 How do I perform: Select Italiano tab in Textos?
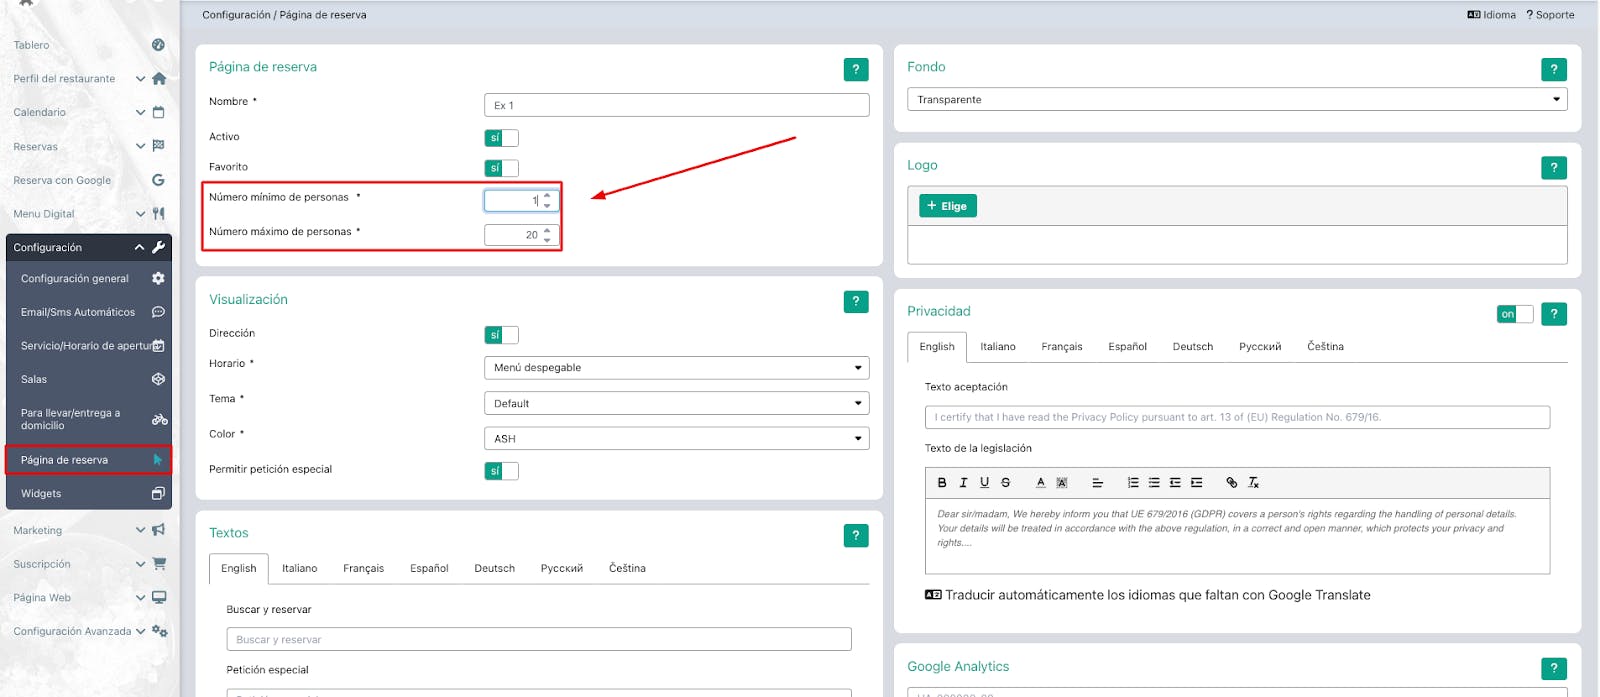[x=300, y=568]
